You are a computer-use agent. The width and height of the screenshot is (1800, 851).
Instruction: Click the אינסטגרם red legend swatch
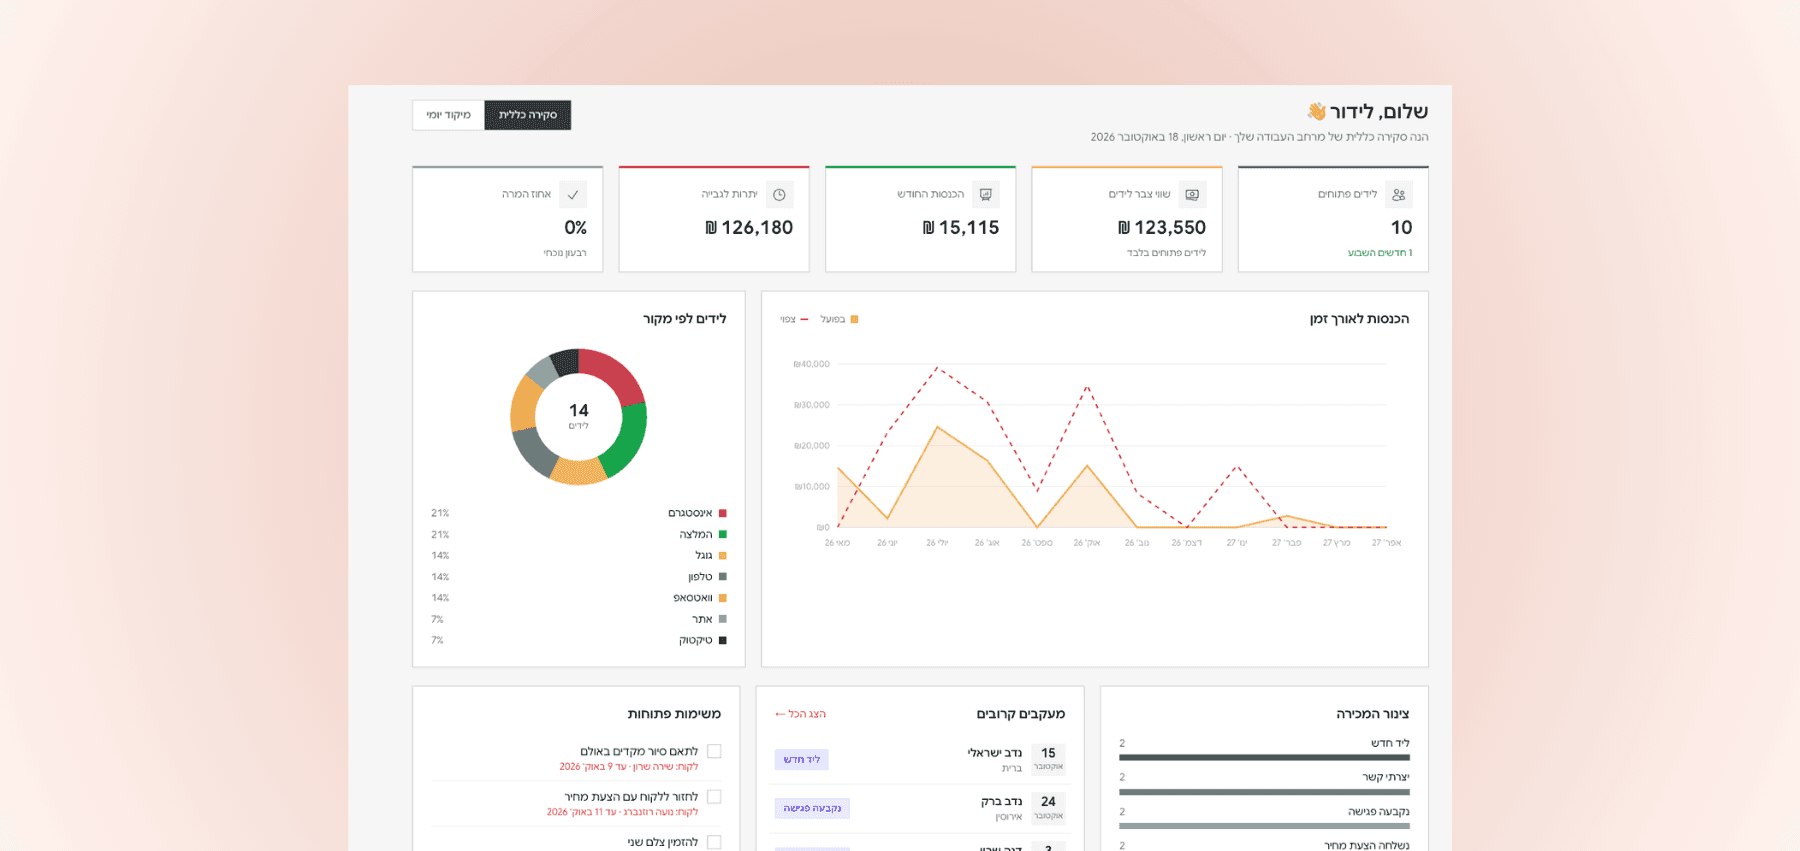[x=723, y=513]
